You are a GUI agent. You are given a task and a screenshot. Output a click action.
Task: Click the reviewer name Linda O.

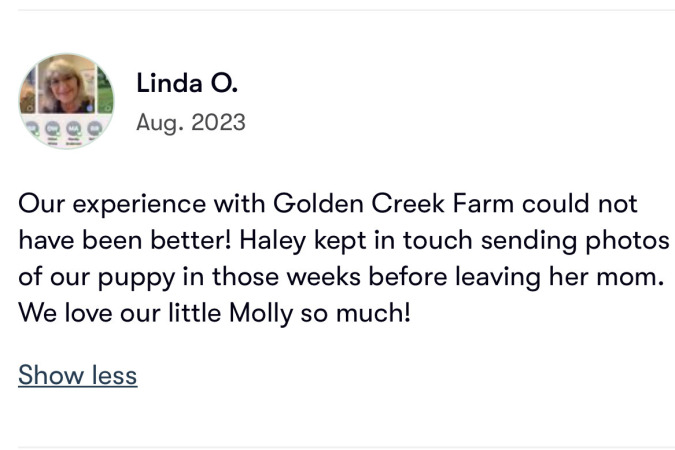187,83
